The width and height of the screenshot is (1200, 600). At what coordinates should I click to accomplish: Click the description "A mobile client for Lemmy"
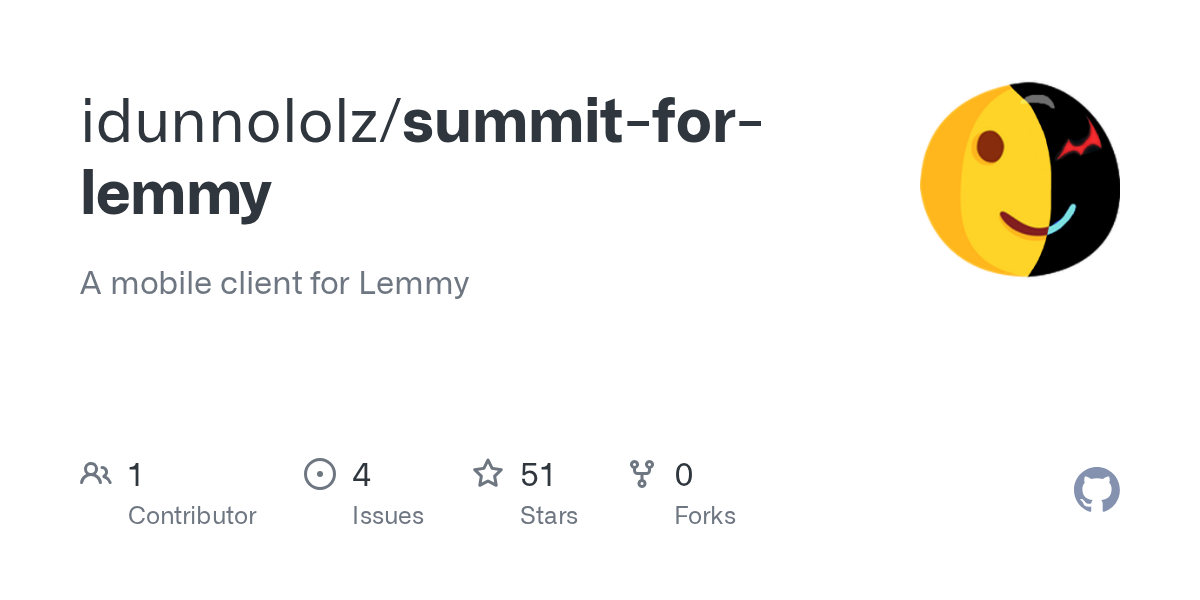tap(274, 283)
